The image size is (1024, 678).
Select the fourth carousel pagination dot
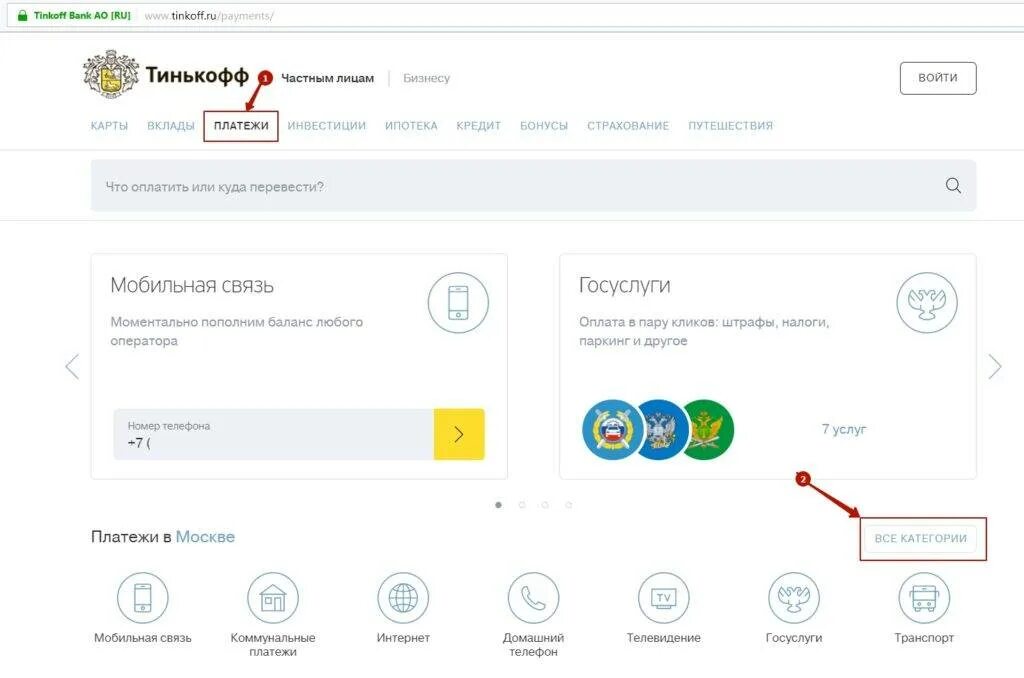569,505
